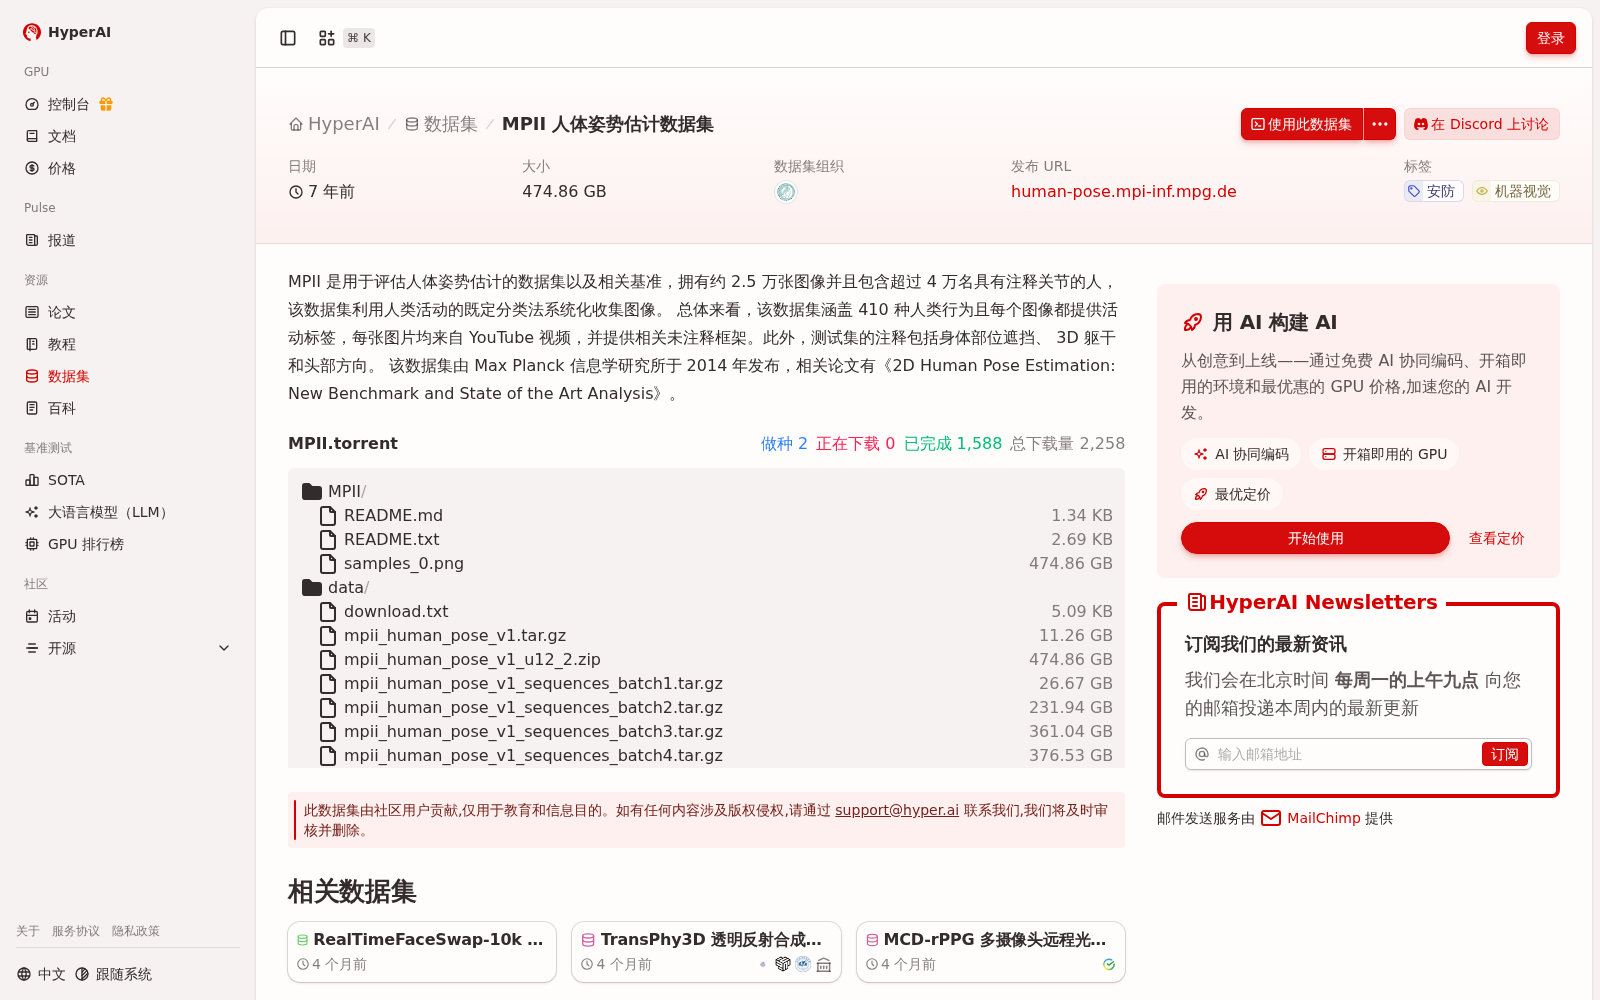Open human-pose.mpi-inf.mpg.de URL

click(x=1123, y=191)
